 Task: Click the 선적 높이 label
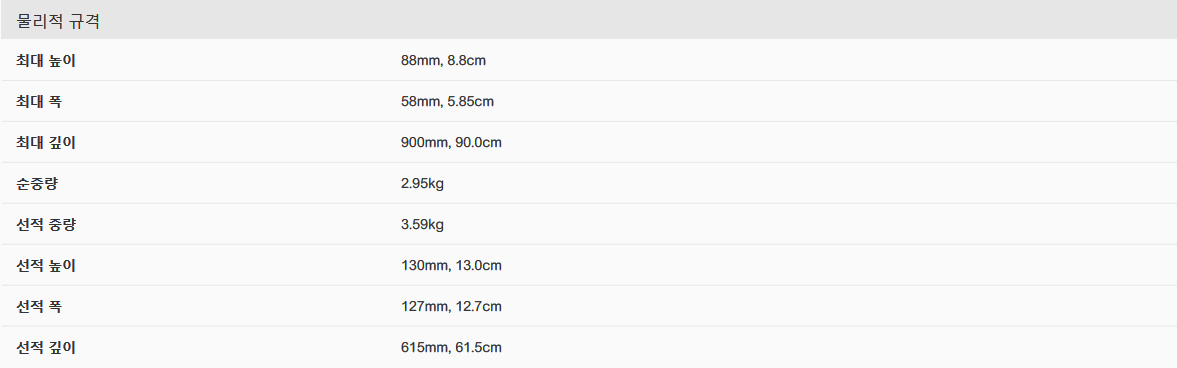[46, 265]
